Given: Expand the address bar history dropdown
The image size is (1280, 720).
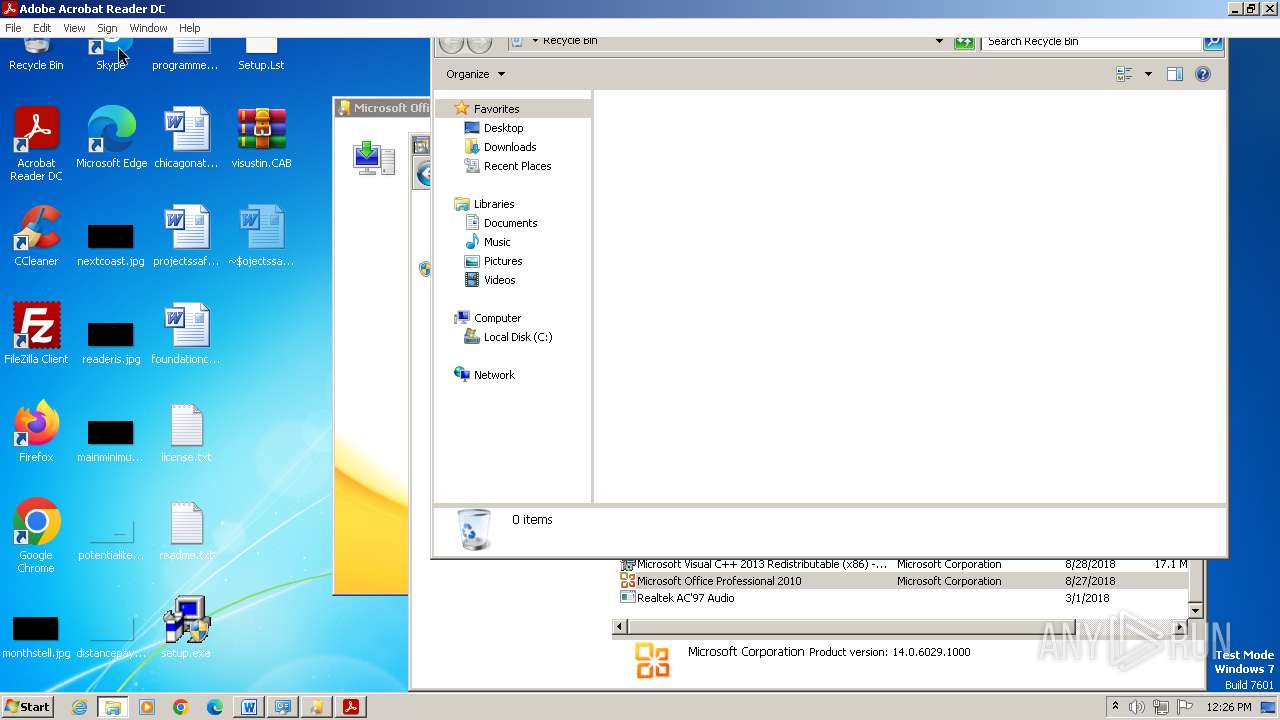Looking at the screenshot, I should pyautogui.click(x=939, y=42).
